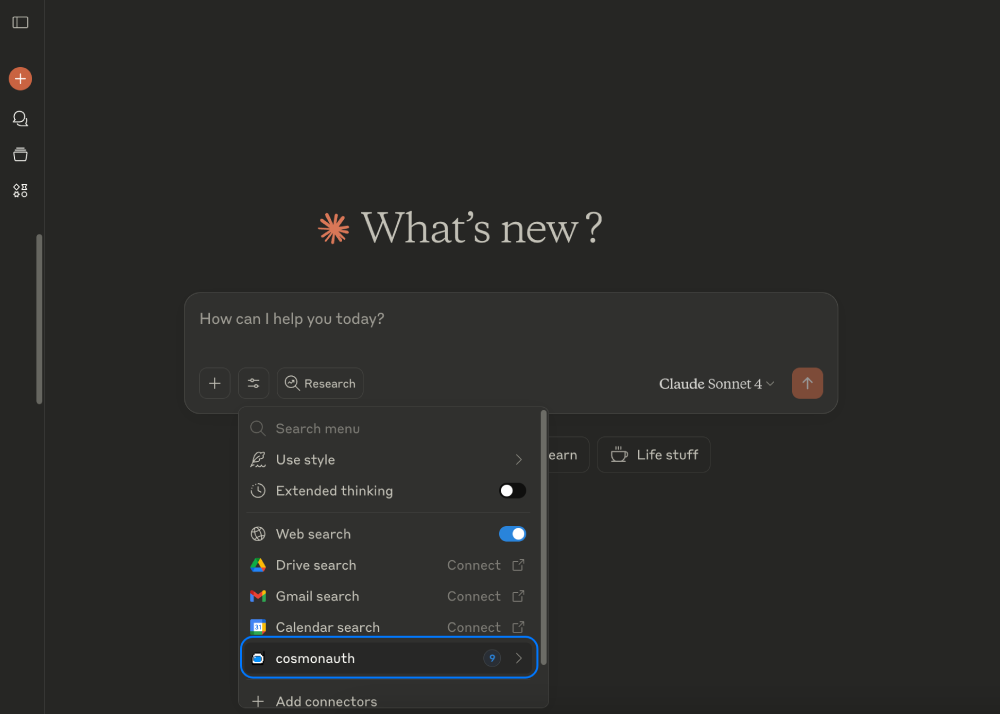Click the Web search globe icon

(258, 534)
